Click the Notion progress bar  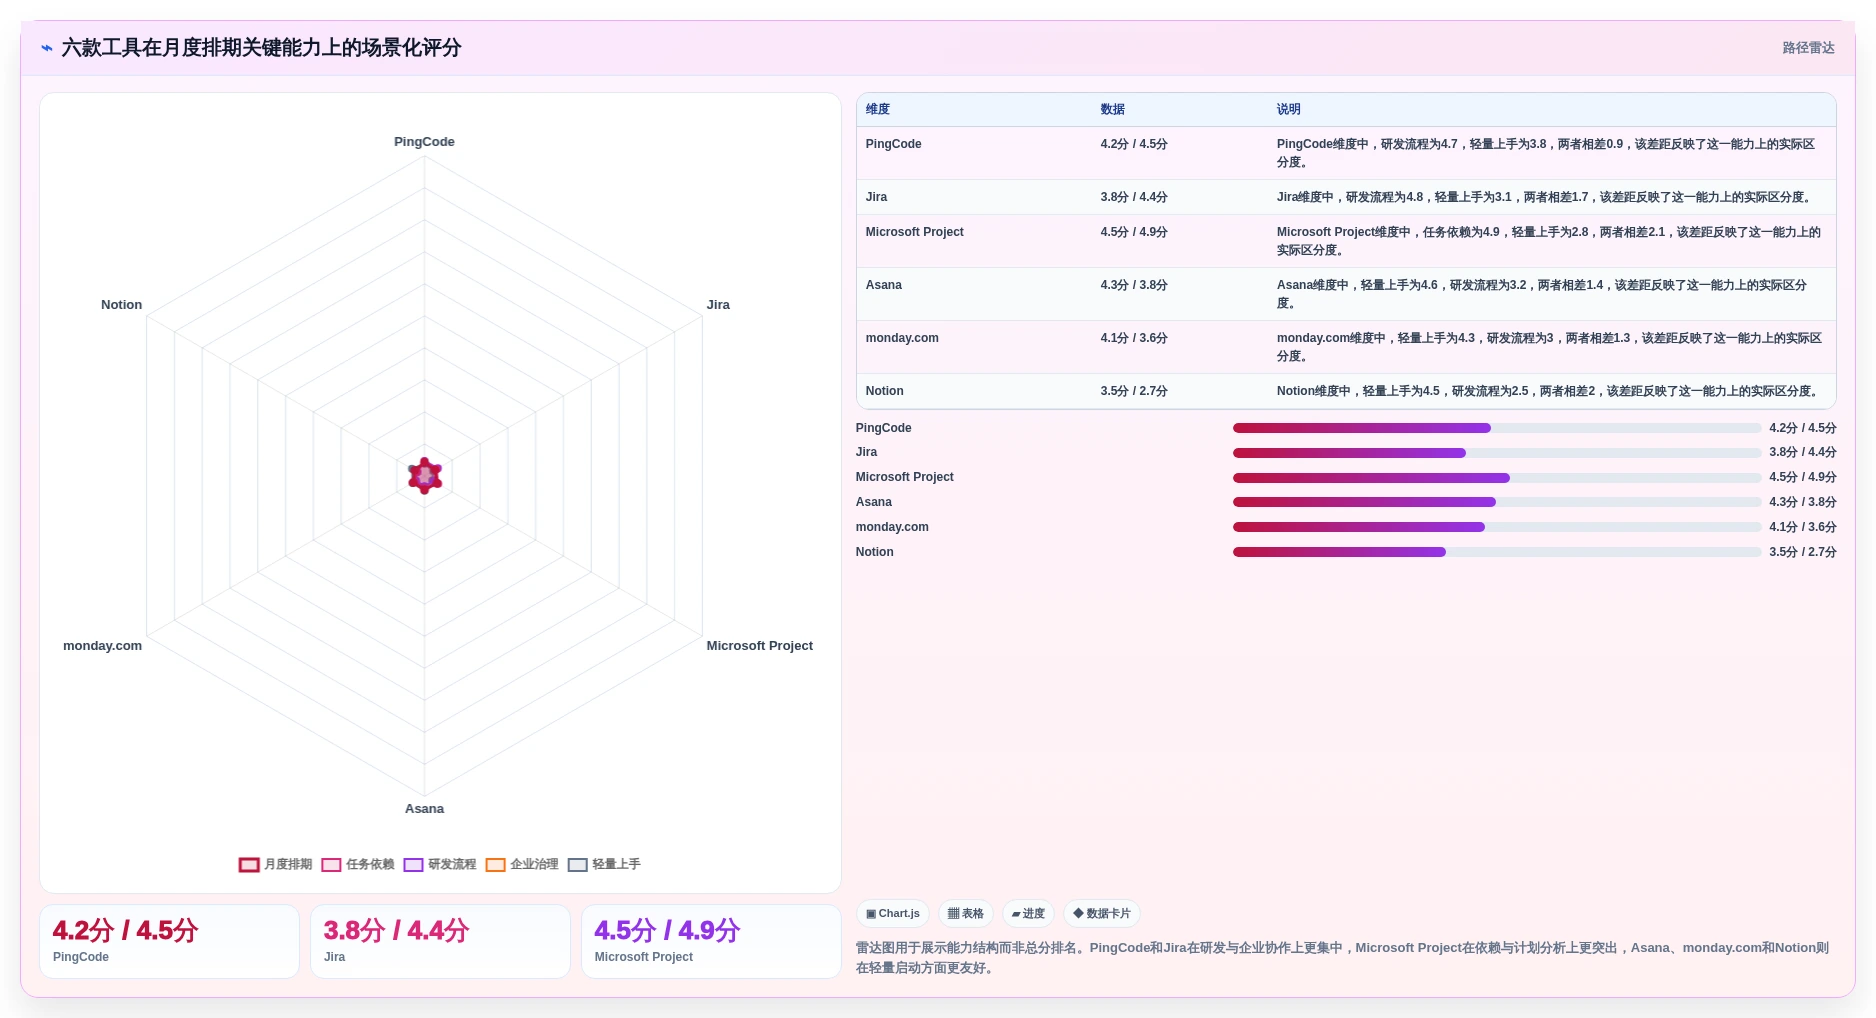click(x=1497, y=552)
